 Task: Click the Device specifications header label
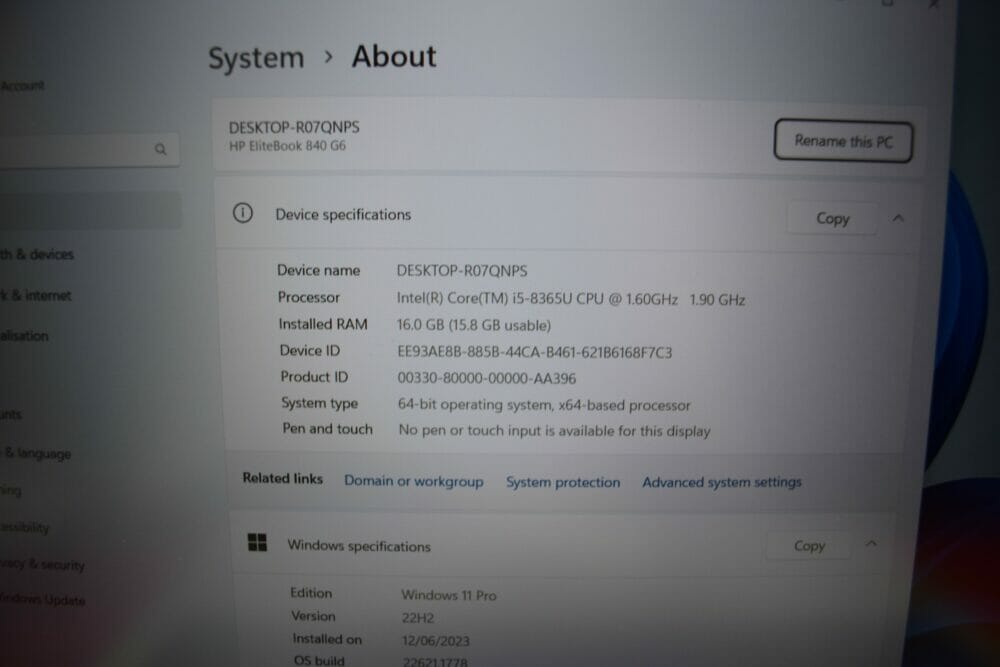343,215
